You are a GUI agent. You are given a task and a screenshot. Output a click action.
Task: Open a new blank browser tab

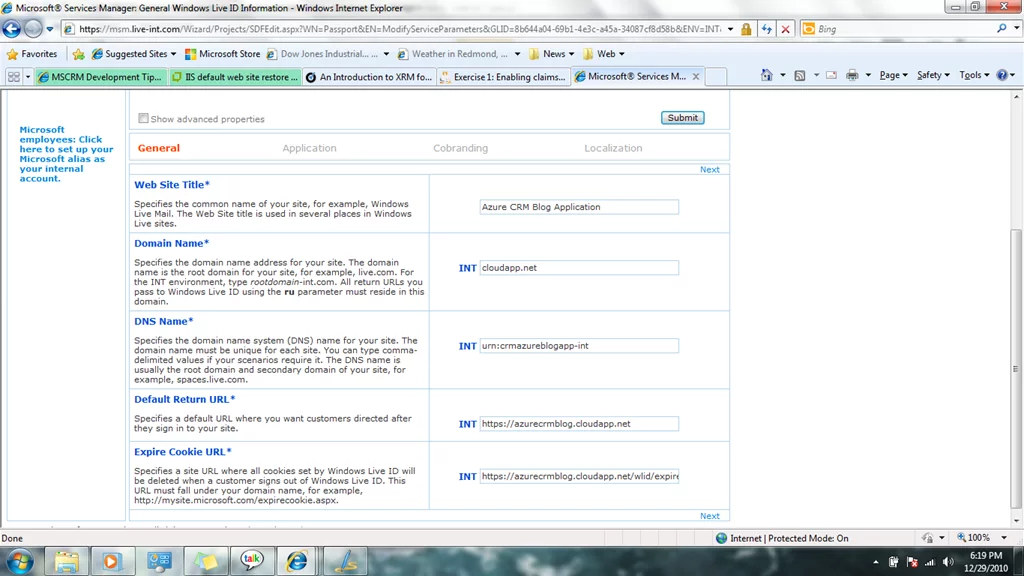pyautogui.click(x=716, y=77)
